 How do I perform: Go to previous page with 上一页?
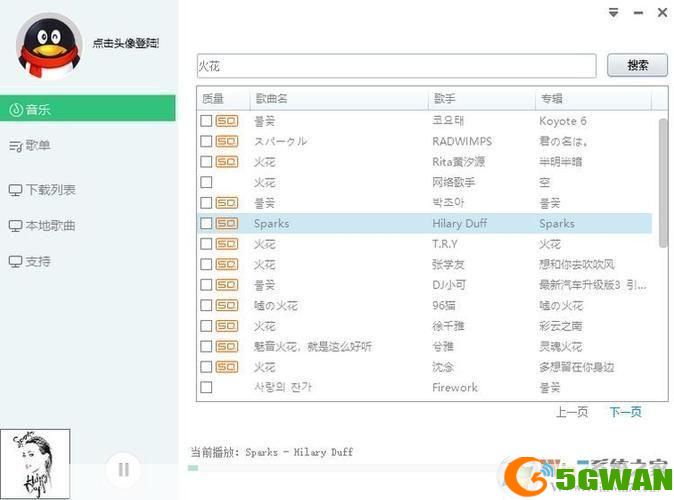(572, 412)
